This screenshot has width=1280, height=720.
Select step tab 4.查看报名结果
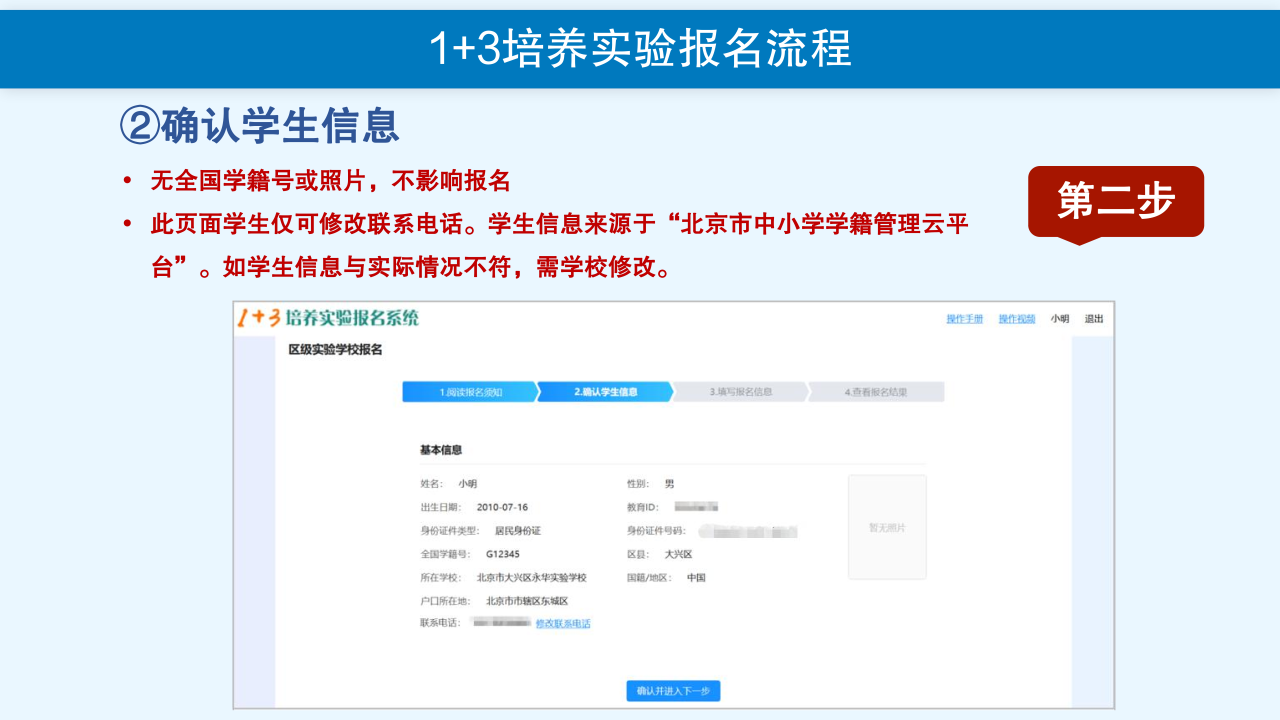coord(876,392)
